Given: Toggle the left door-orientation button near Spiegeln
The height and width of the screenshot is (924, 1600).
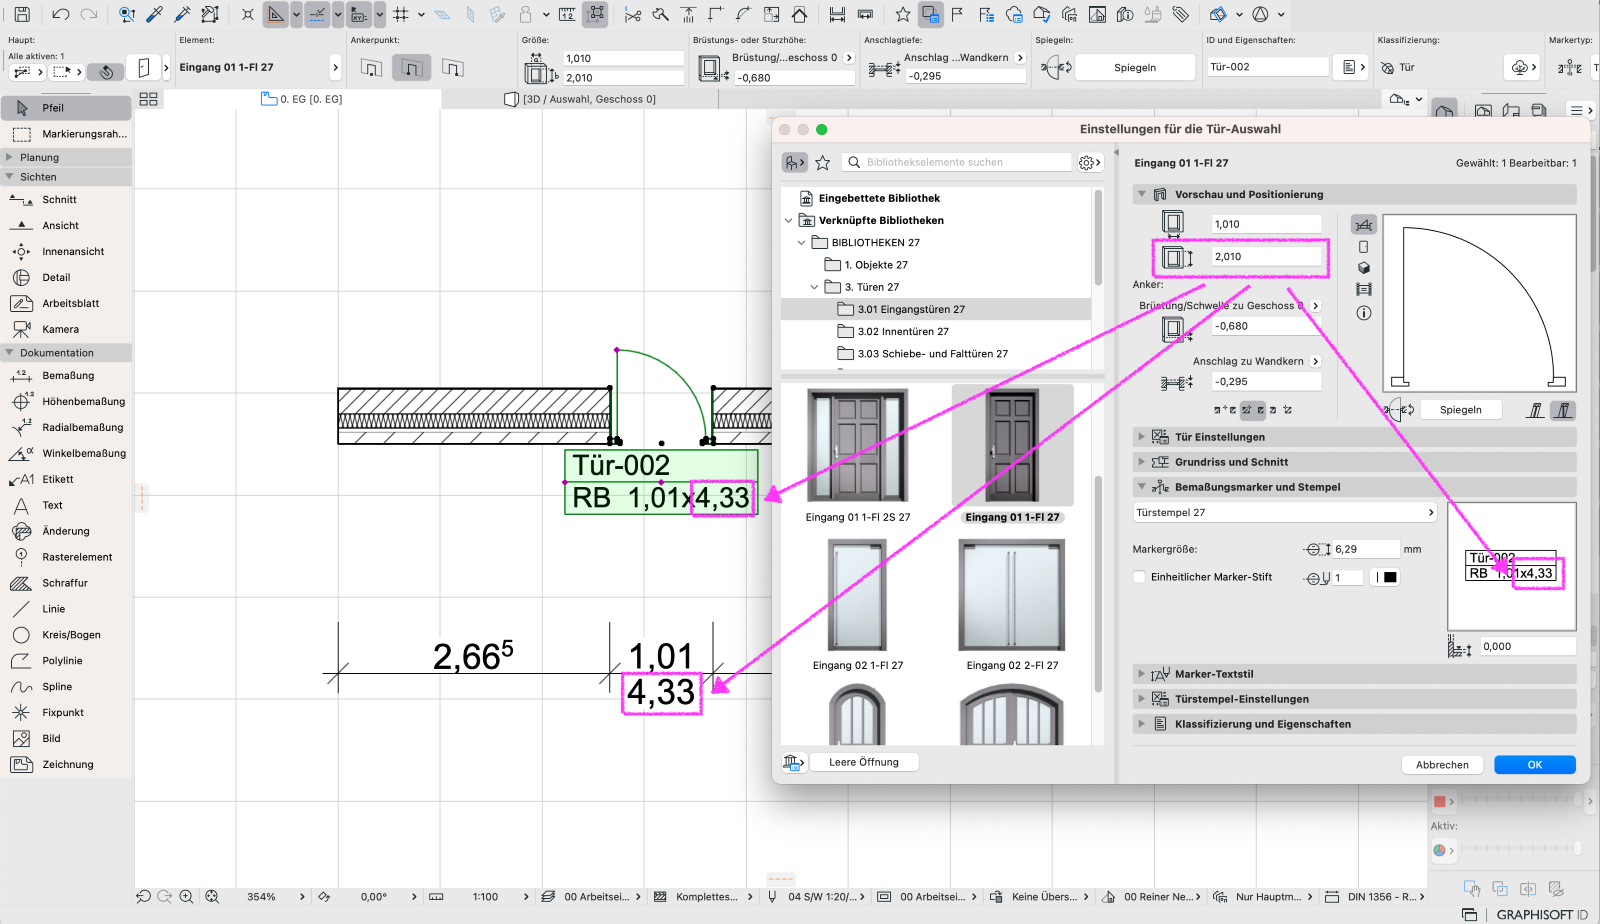Looking at the screenshot, I should (1536, 410).
